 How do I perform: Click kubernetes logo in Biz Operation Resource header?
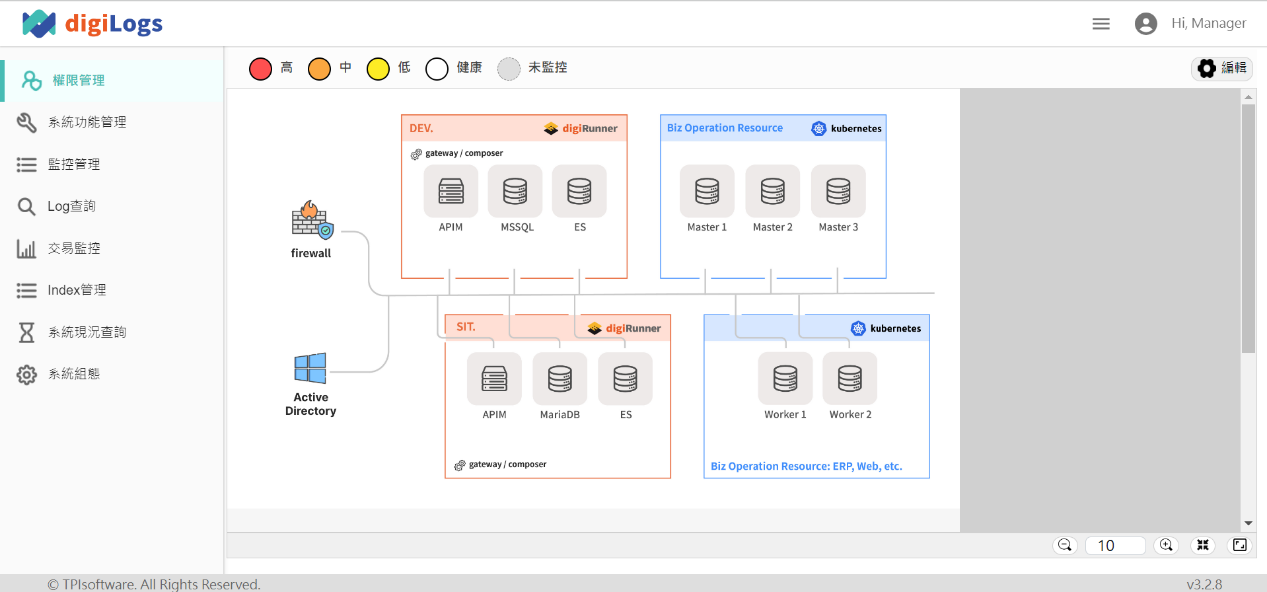(847, 128)
